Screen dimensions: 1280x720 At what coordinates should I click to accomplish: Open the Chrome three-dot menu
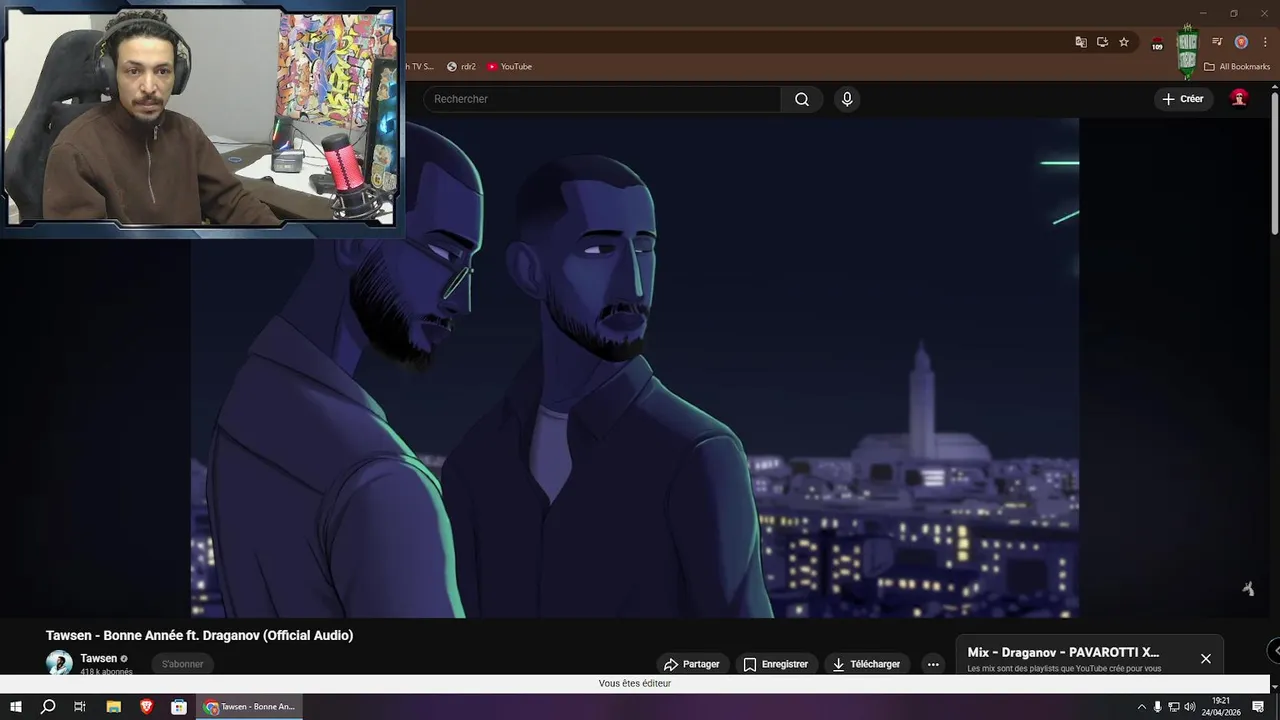coord(1265,42)
